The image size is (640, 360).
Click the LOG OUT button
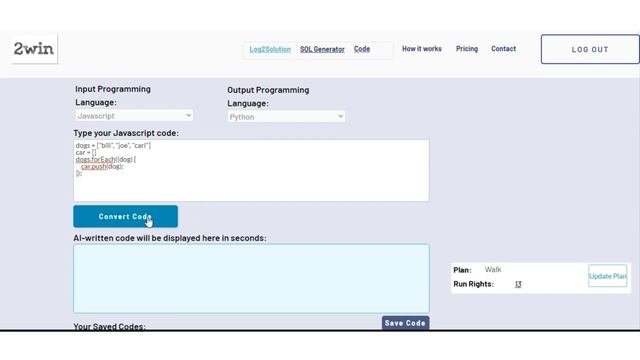coord(590,49)
